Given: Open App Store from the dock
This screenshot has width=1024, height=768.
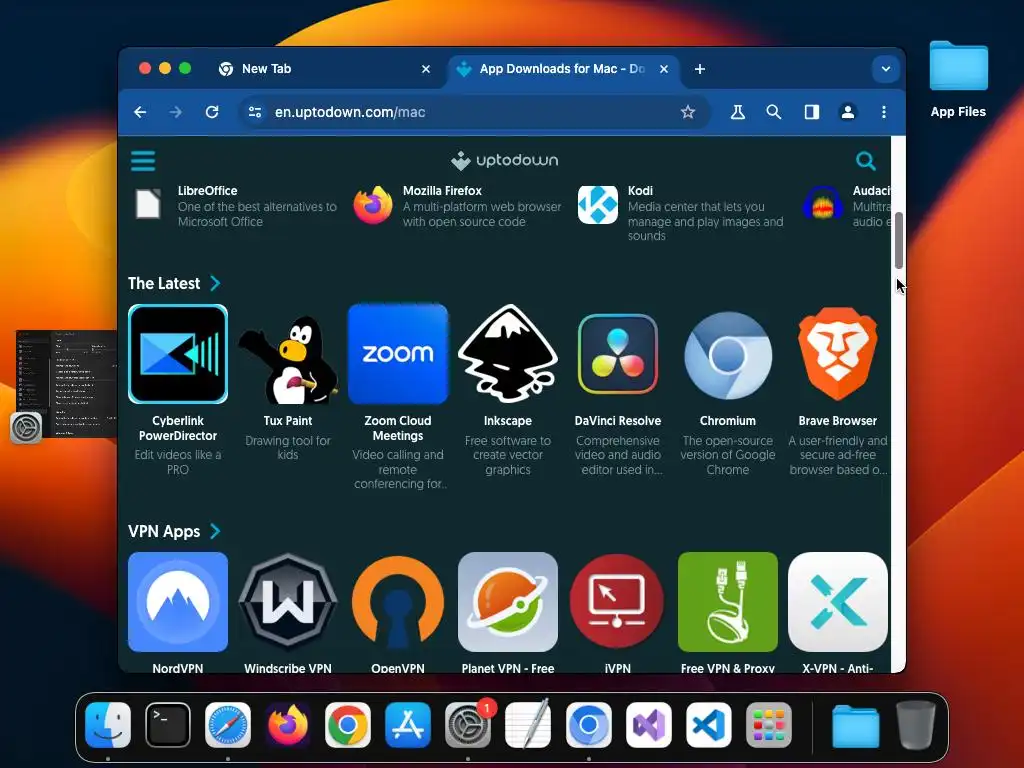Looking at the screenshot, I should (x=408, y=725).
